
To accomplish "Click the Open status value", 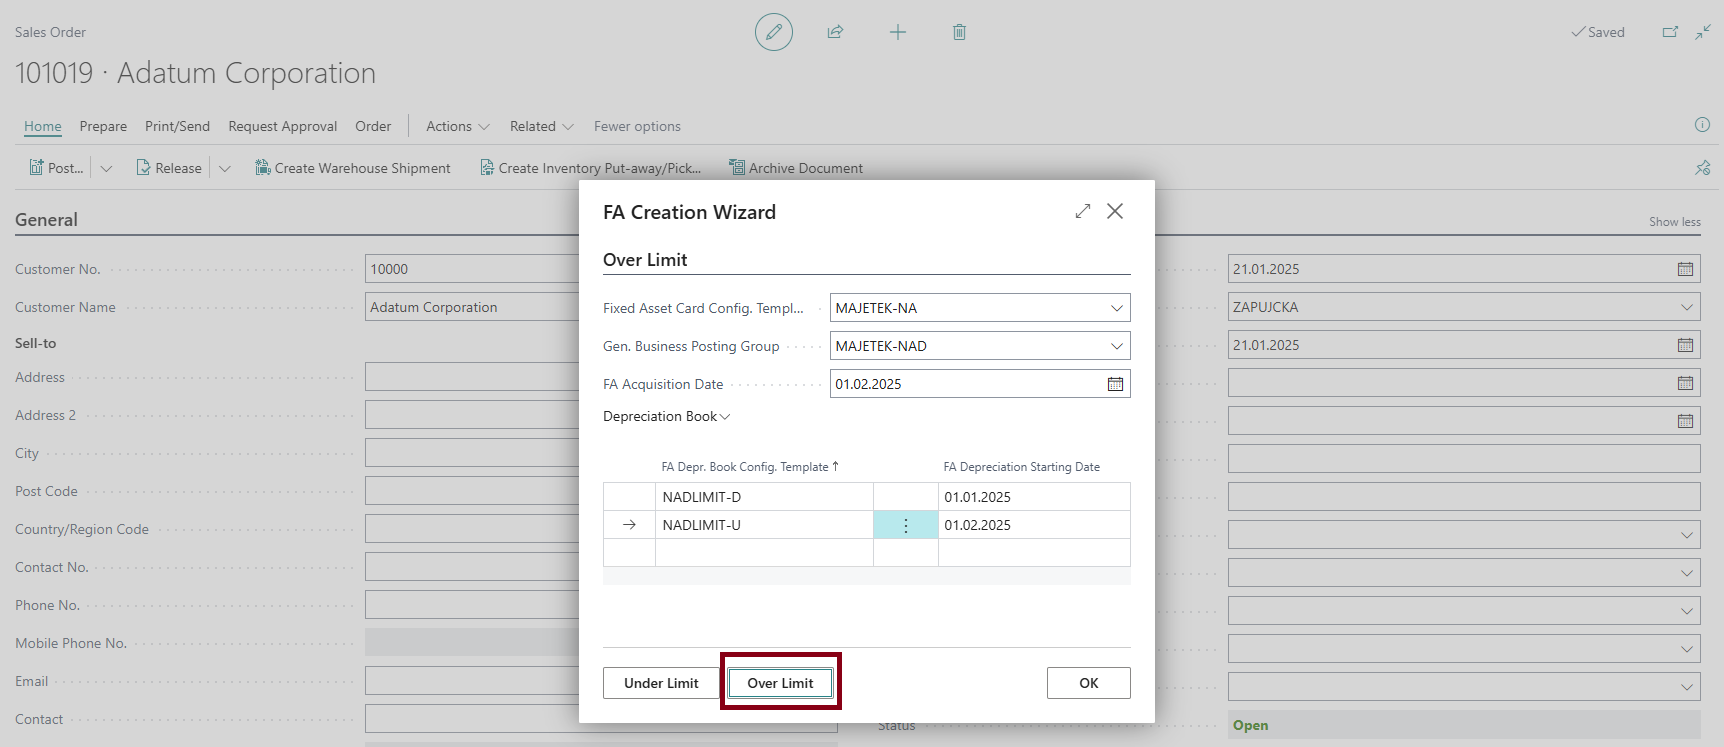I will tap(1250, 725).
